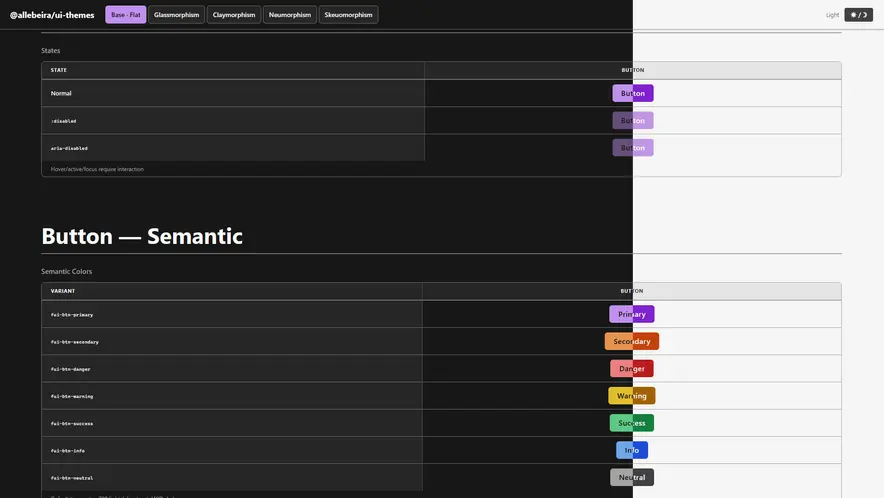
Task: Select the fui-btn-warning variant text
Action: [72, 396]
